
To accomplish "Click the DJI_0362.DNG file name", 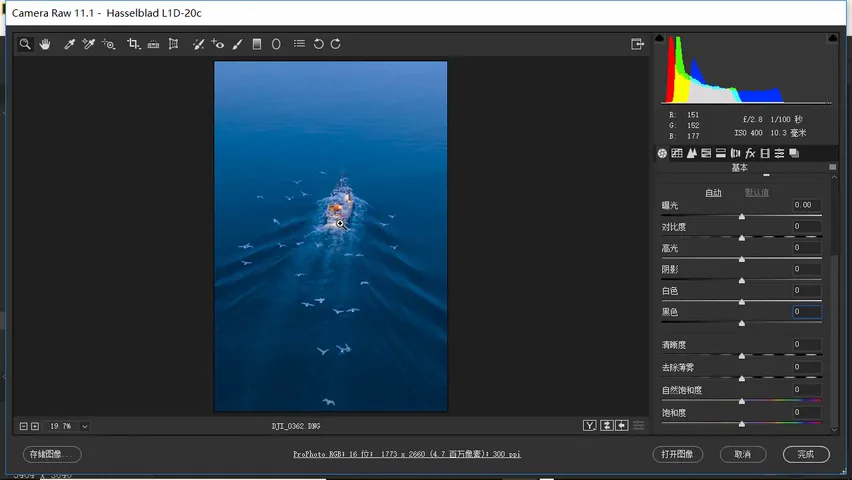I will click(296, 426).
